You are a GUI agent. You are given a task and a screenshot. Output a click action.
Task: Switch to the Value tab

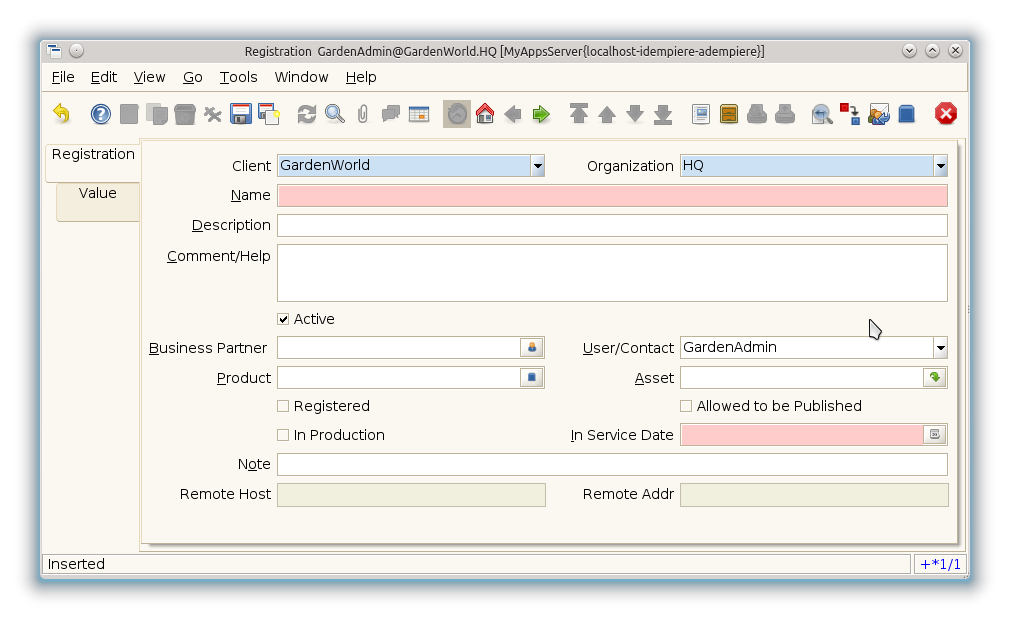pyautogui.click(x=98, y=194)
